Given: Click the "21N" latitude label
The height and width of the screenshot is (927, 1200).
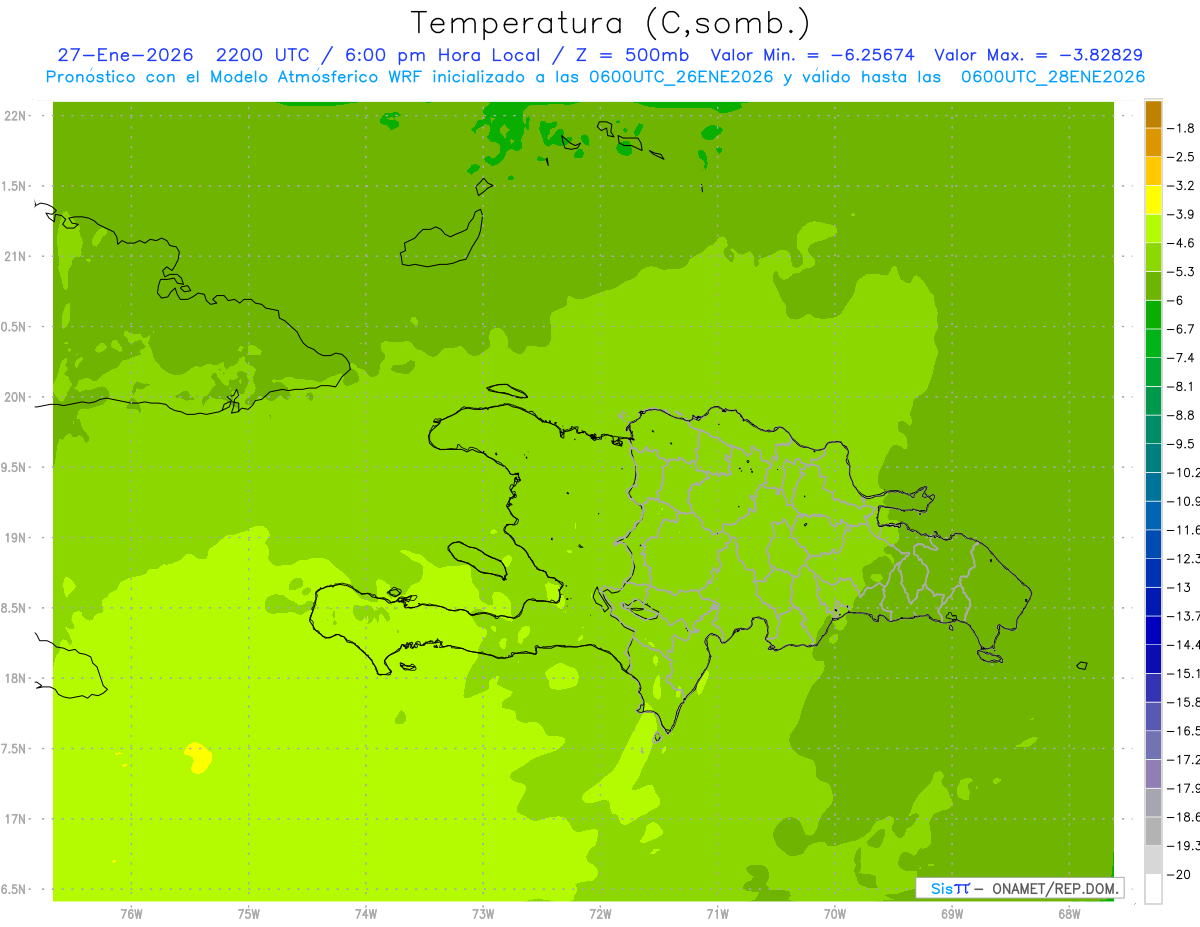Looking at the screenshot, I should point(17,257).
